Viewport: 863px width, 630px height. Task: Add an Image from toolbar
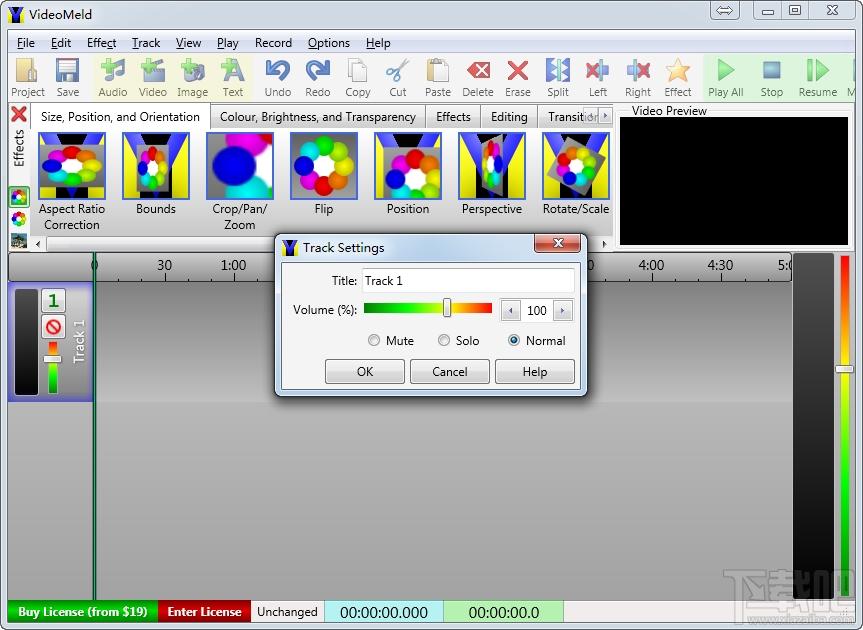pos(192,78)
